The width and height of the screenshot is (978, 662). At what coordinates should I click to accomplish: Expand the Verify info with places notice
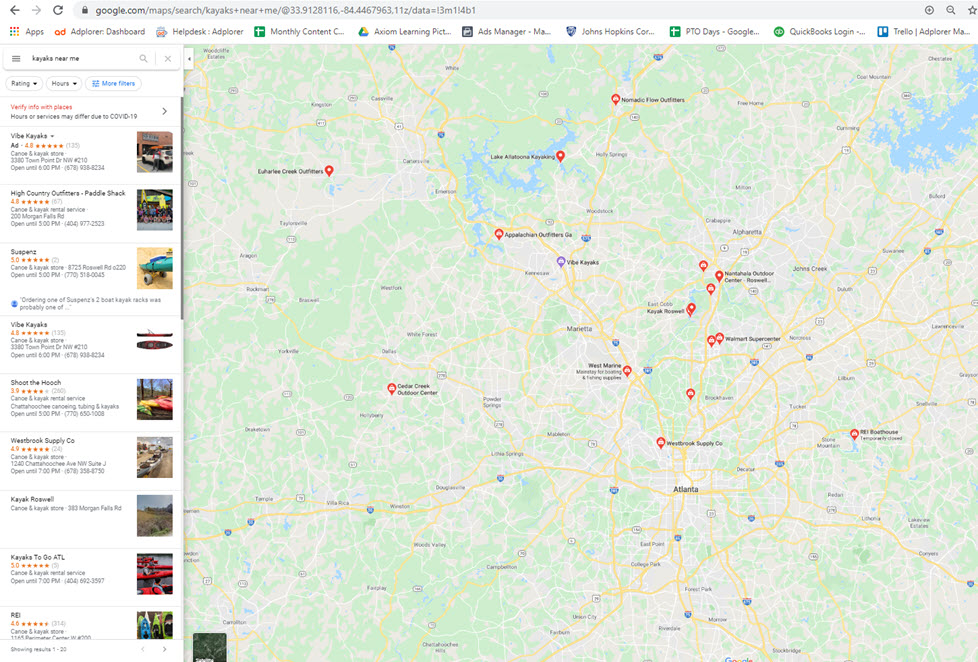tap(165, 111)
